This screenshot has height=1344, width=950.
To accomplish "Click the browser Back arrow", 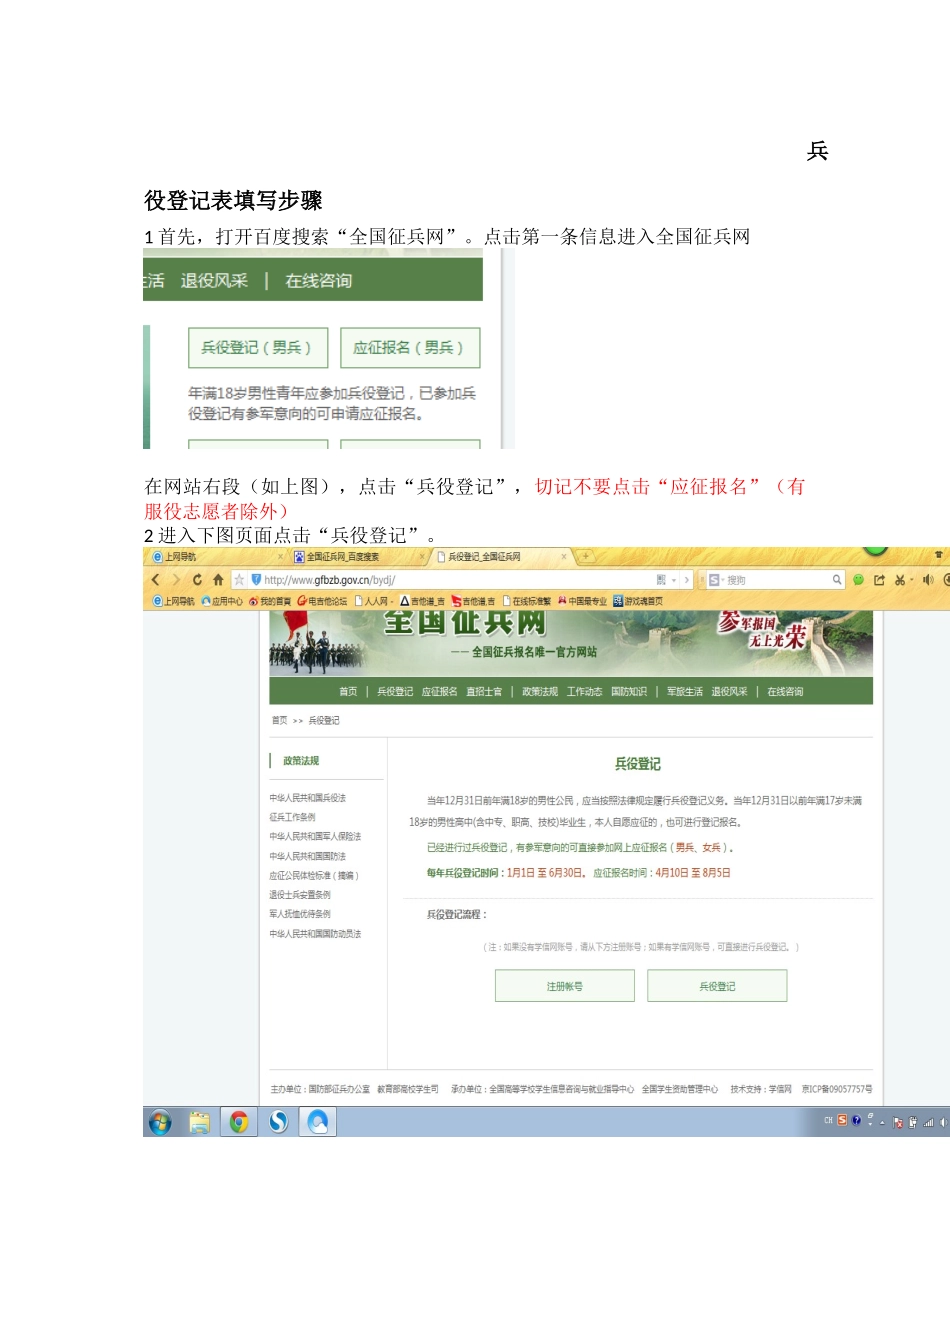I will pyautogui.click(x=155, y=580).
